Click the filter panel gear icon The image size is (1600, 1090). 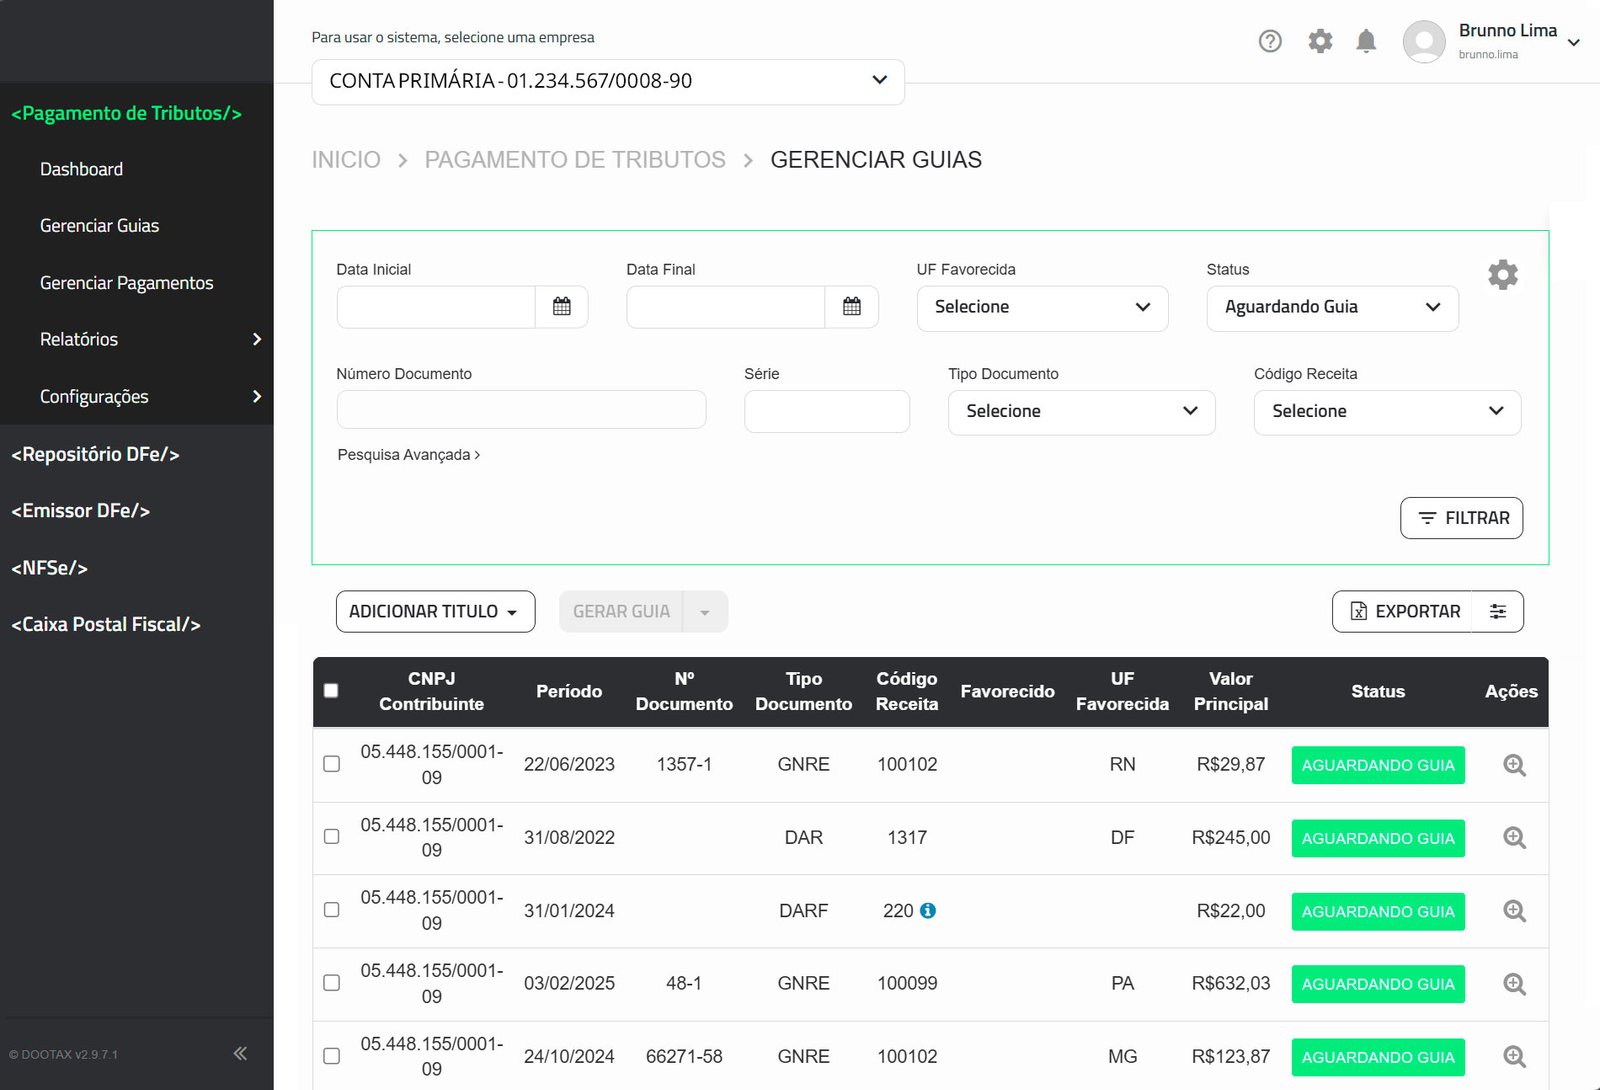pos(1502,275)
